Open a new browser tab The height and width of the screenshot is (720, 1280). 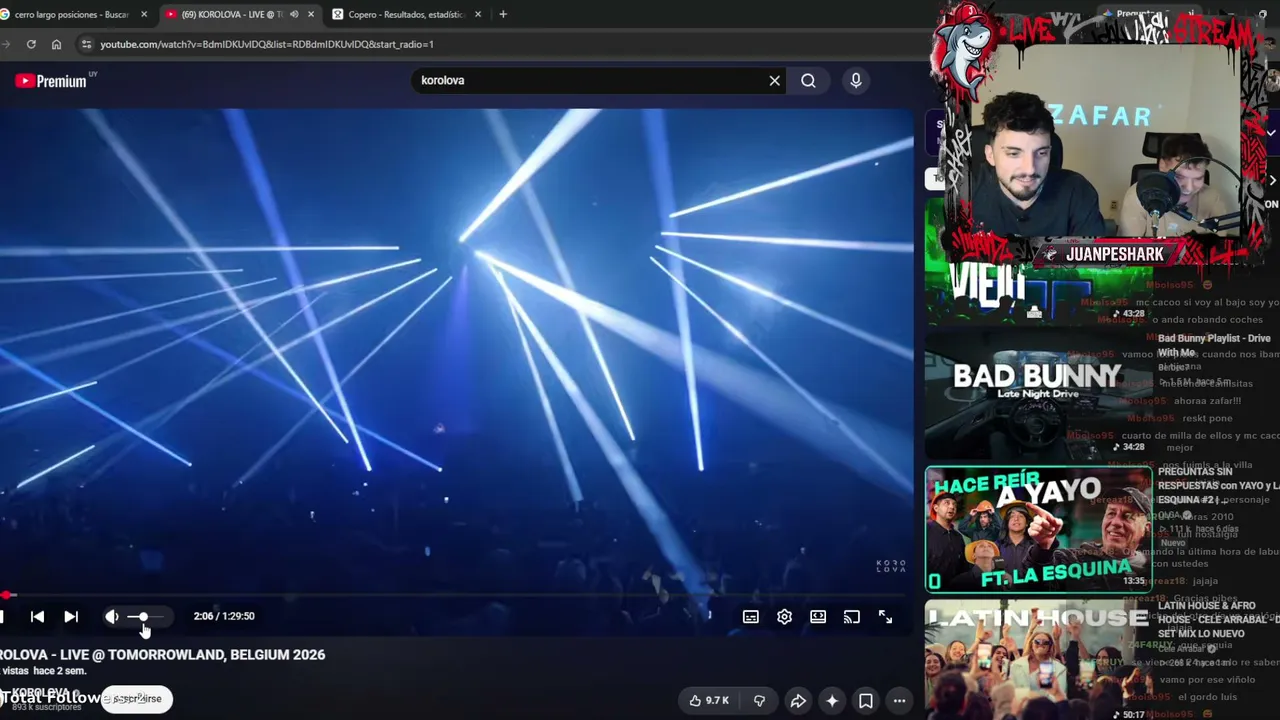[503, 15]
